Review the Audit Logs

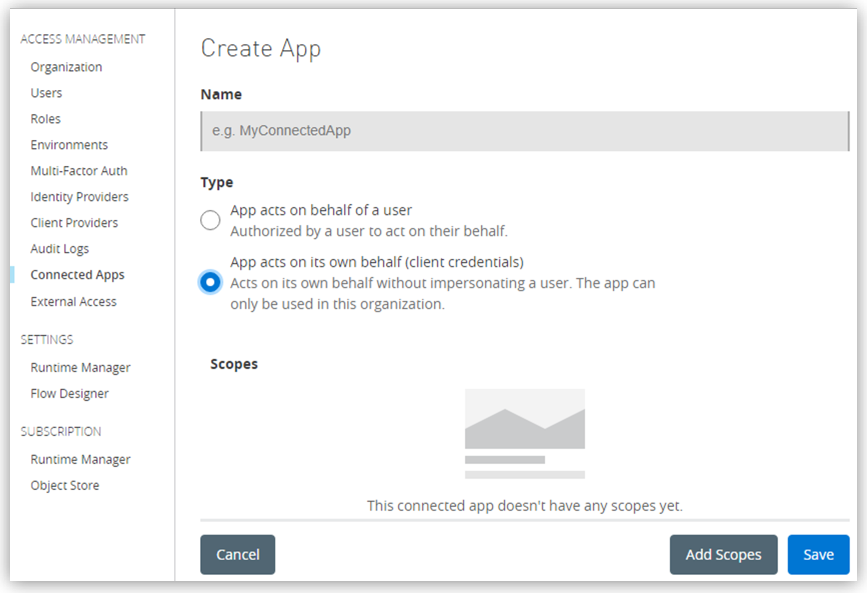click(x=60, y=248)
